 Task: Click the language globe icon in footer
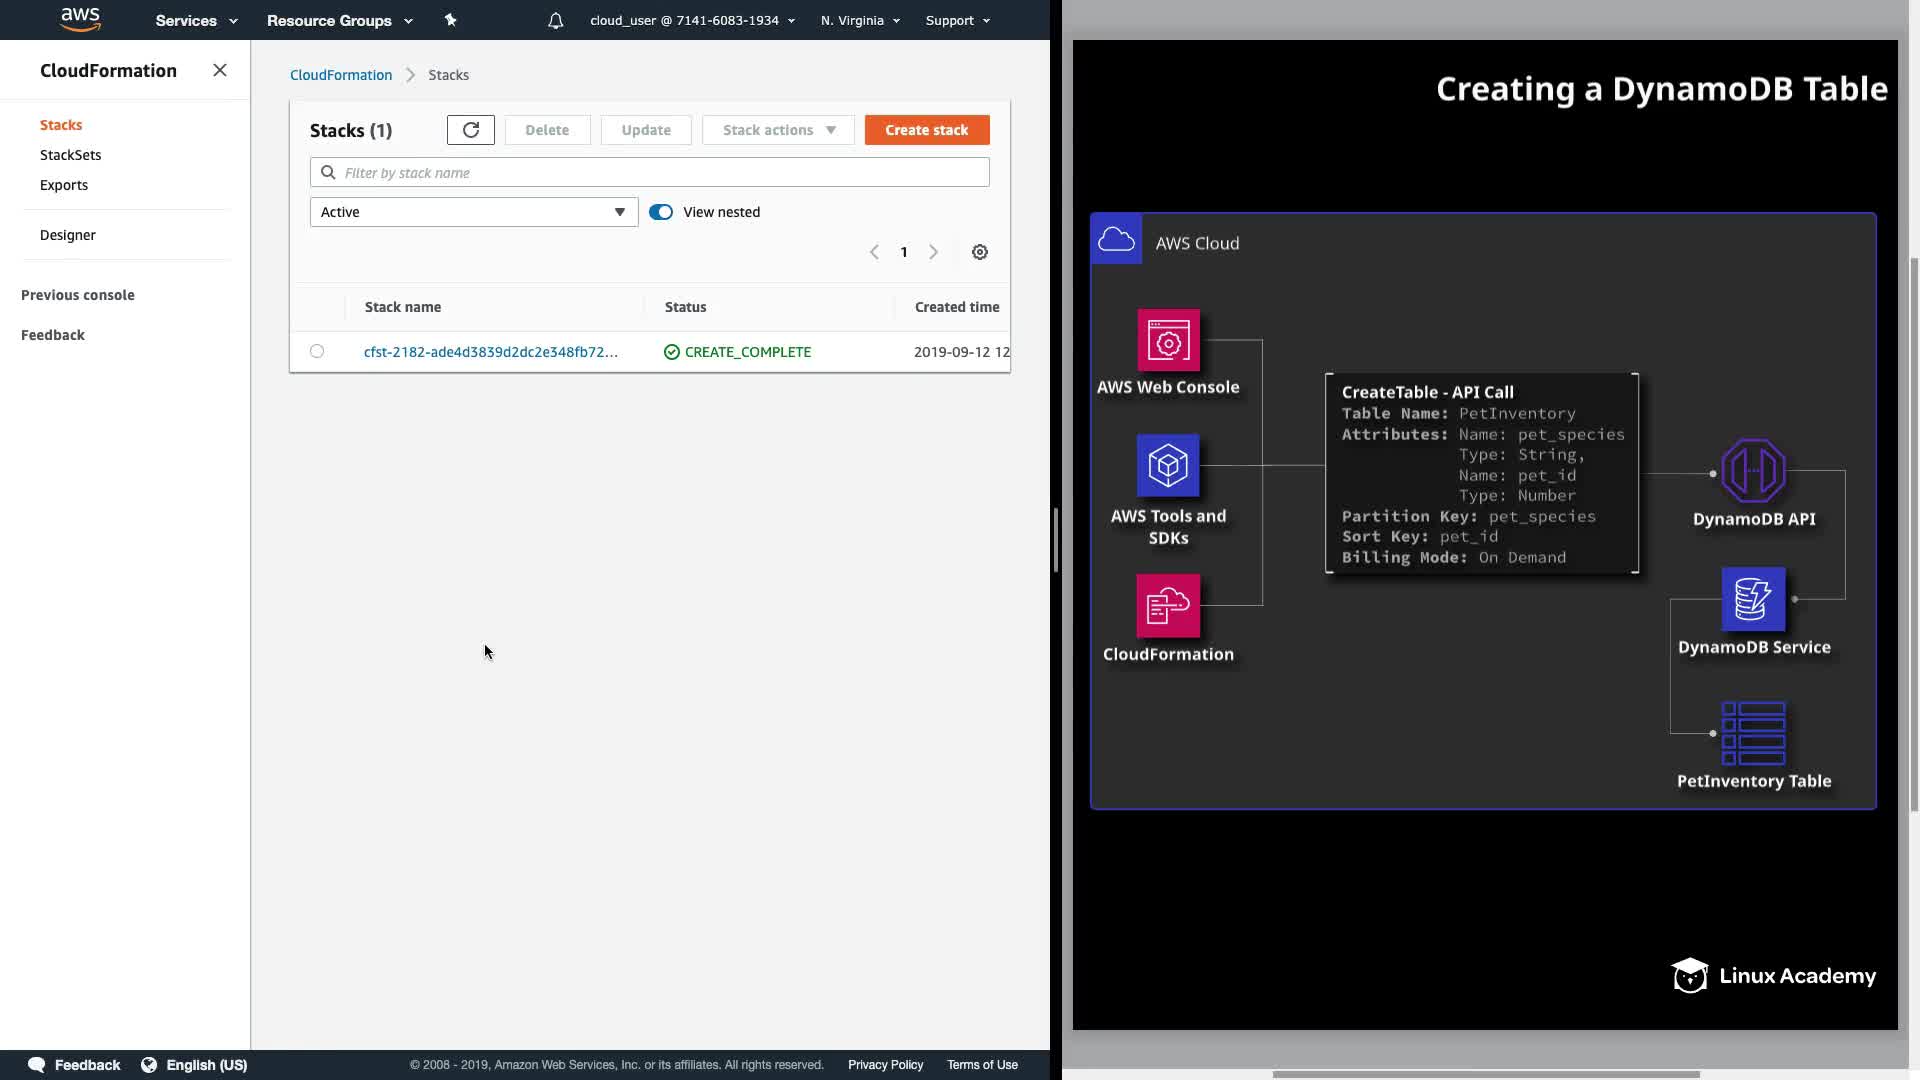point(149,1065)
